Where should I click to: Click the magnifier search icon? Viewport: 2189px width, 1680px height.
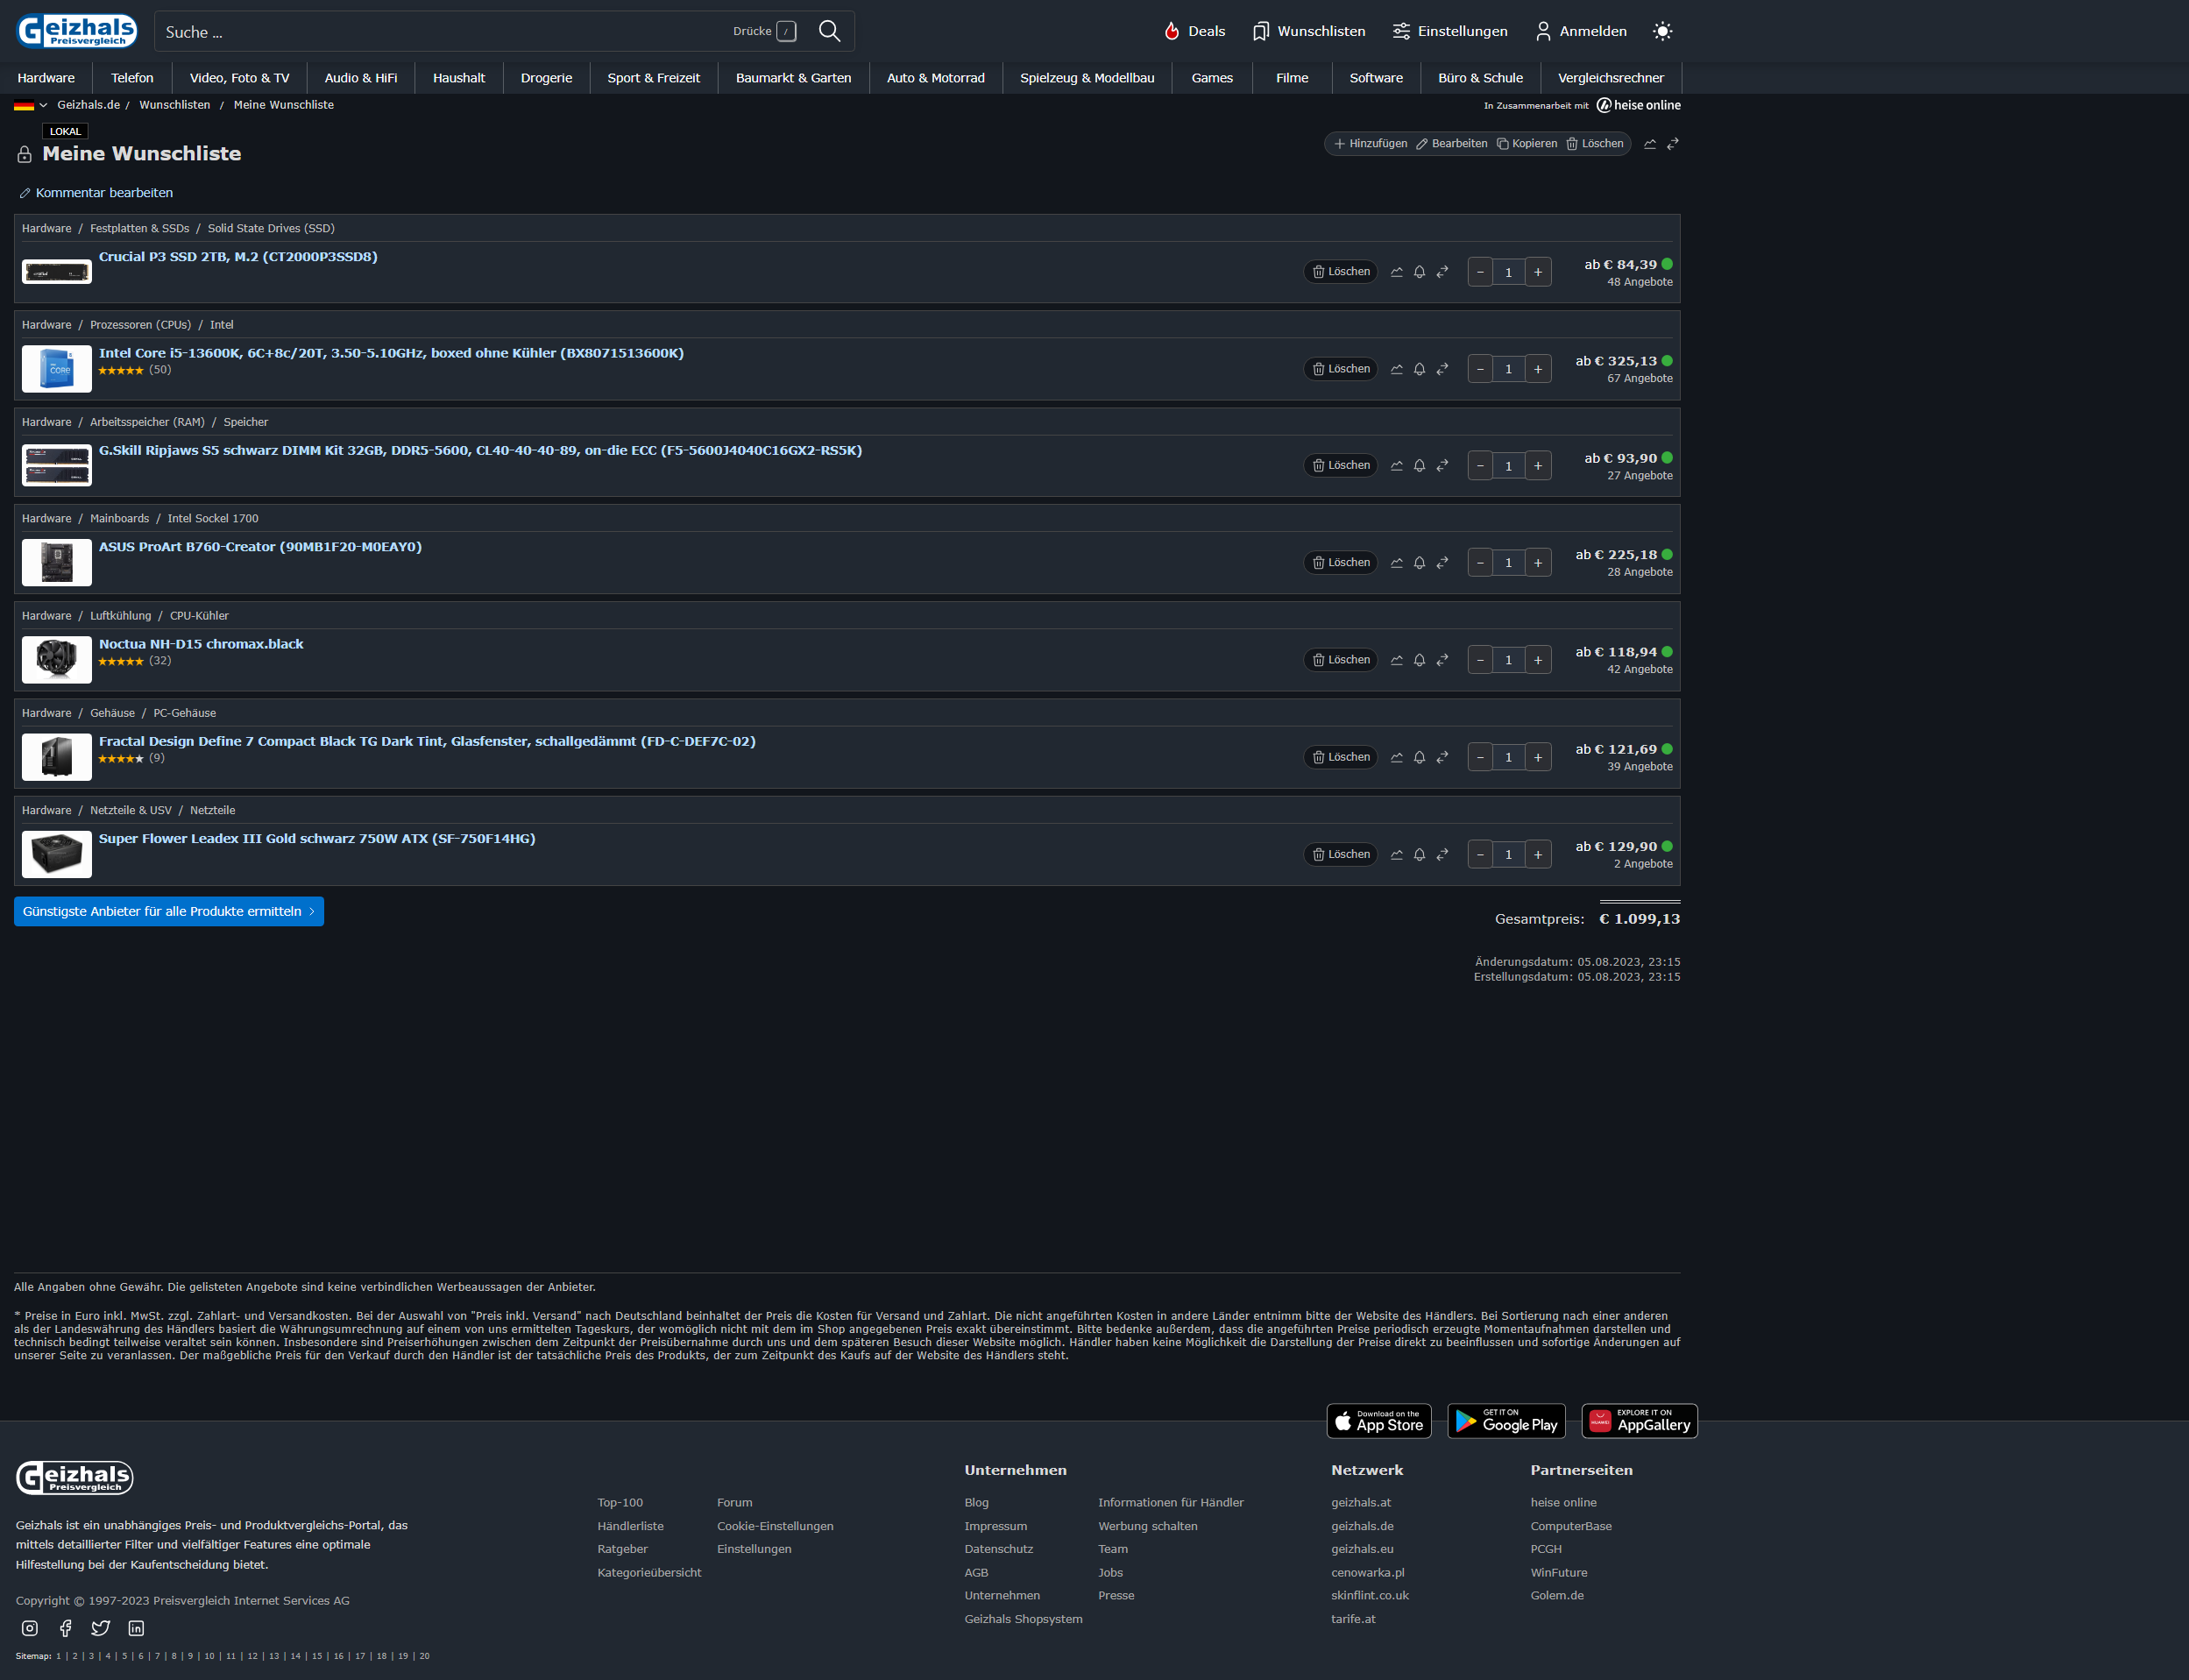click(x=829, y=31)
